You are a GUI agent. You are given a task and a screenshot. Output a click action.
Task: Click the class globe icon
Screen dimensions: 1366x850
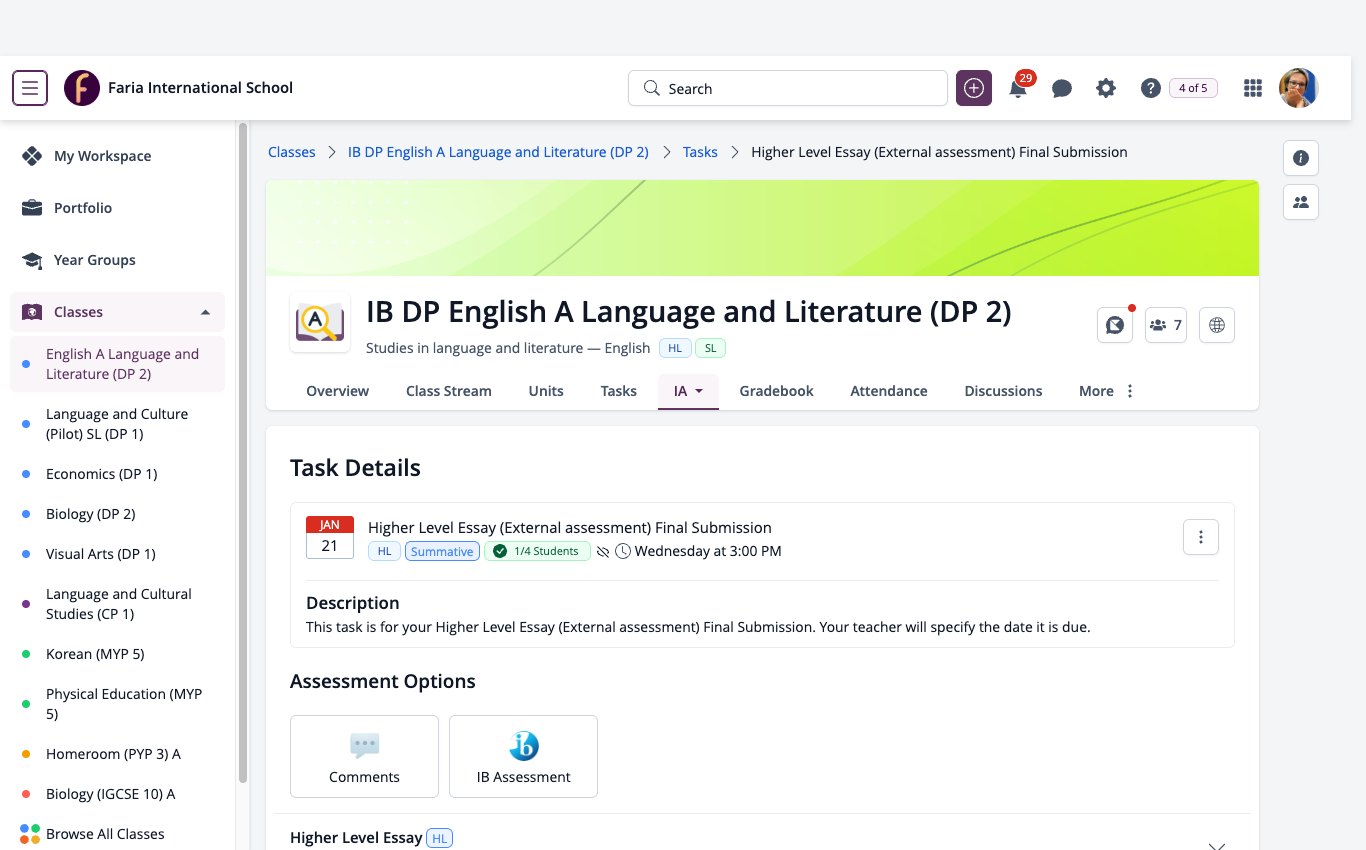pos(1217,325)
